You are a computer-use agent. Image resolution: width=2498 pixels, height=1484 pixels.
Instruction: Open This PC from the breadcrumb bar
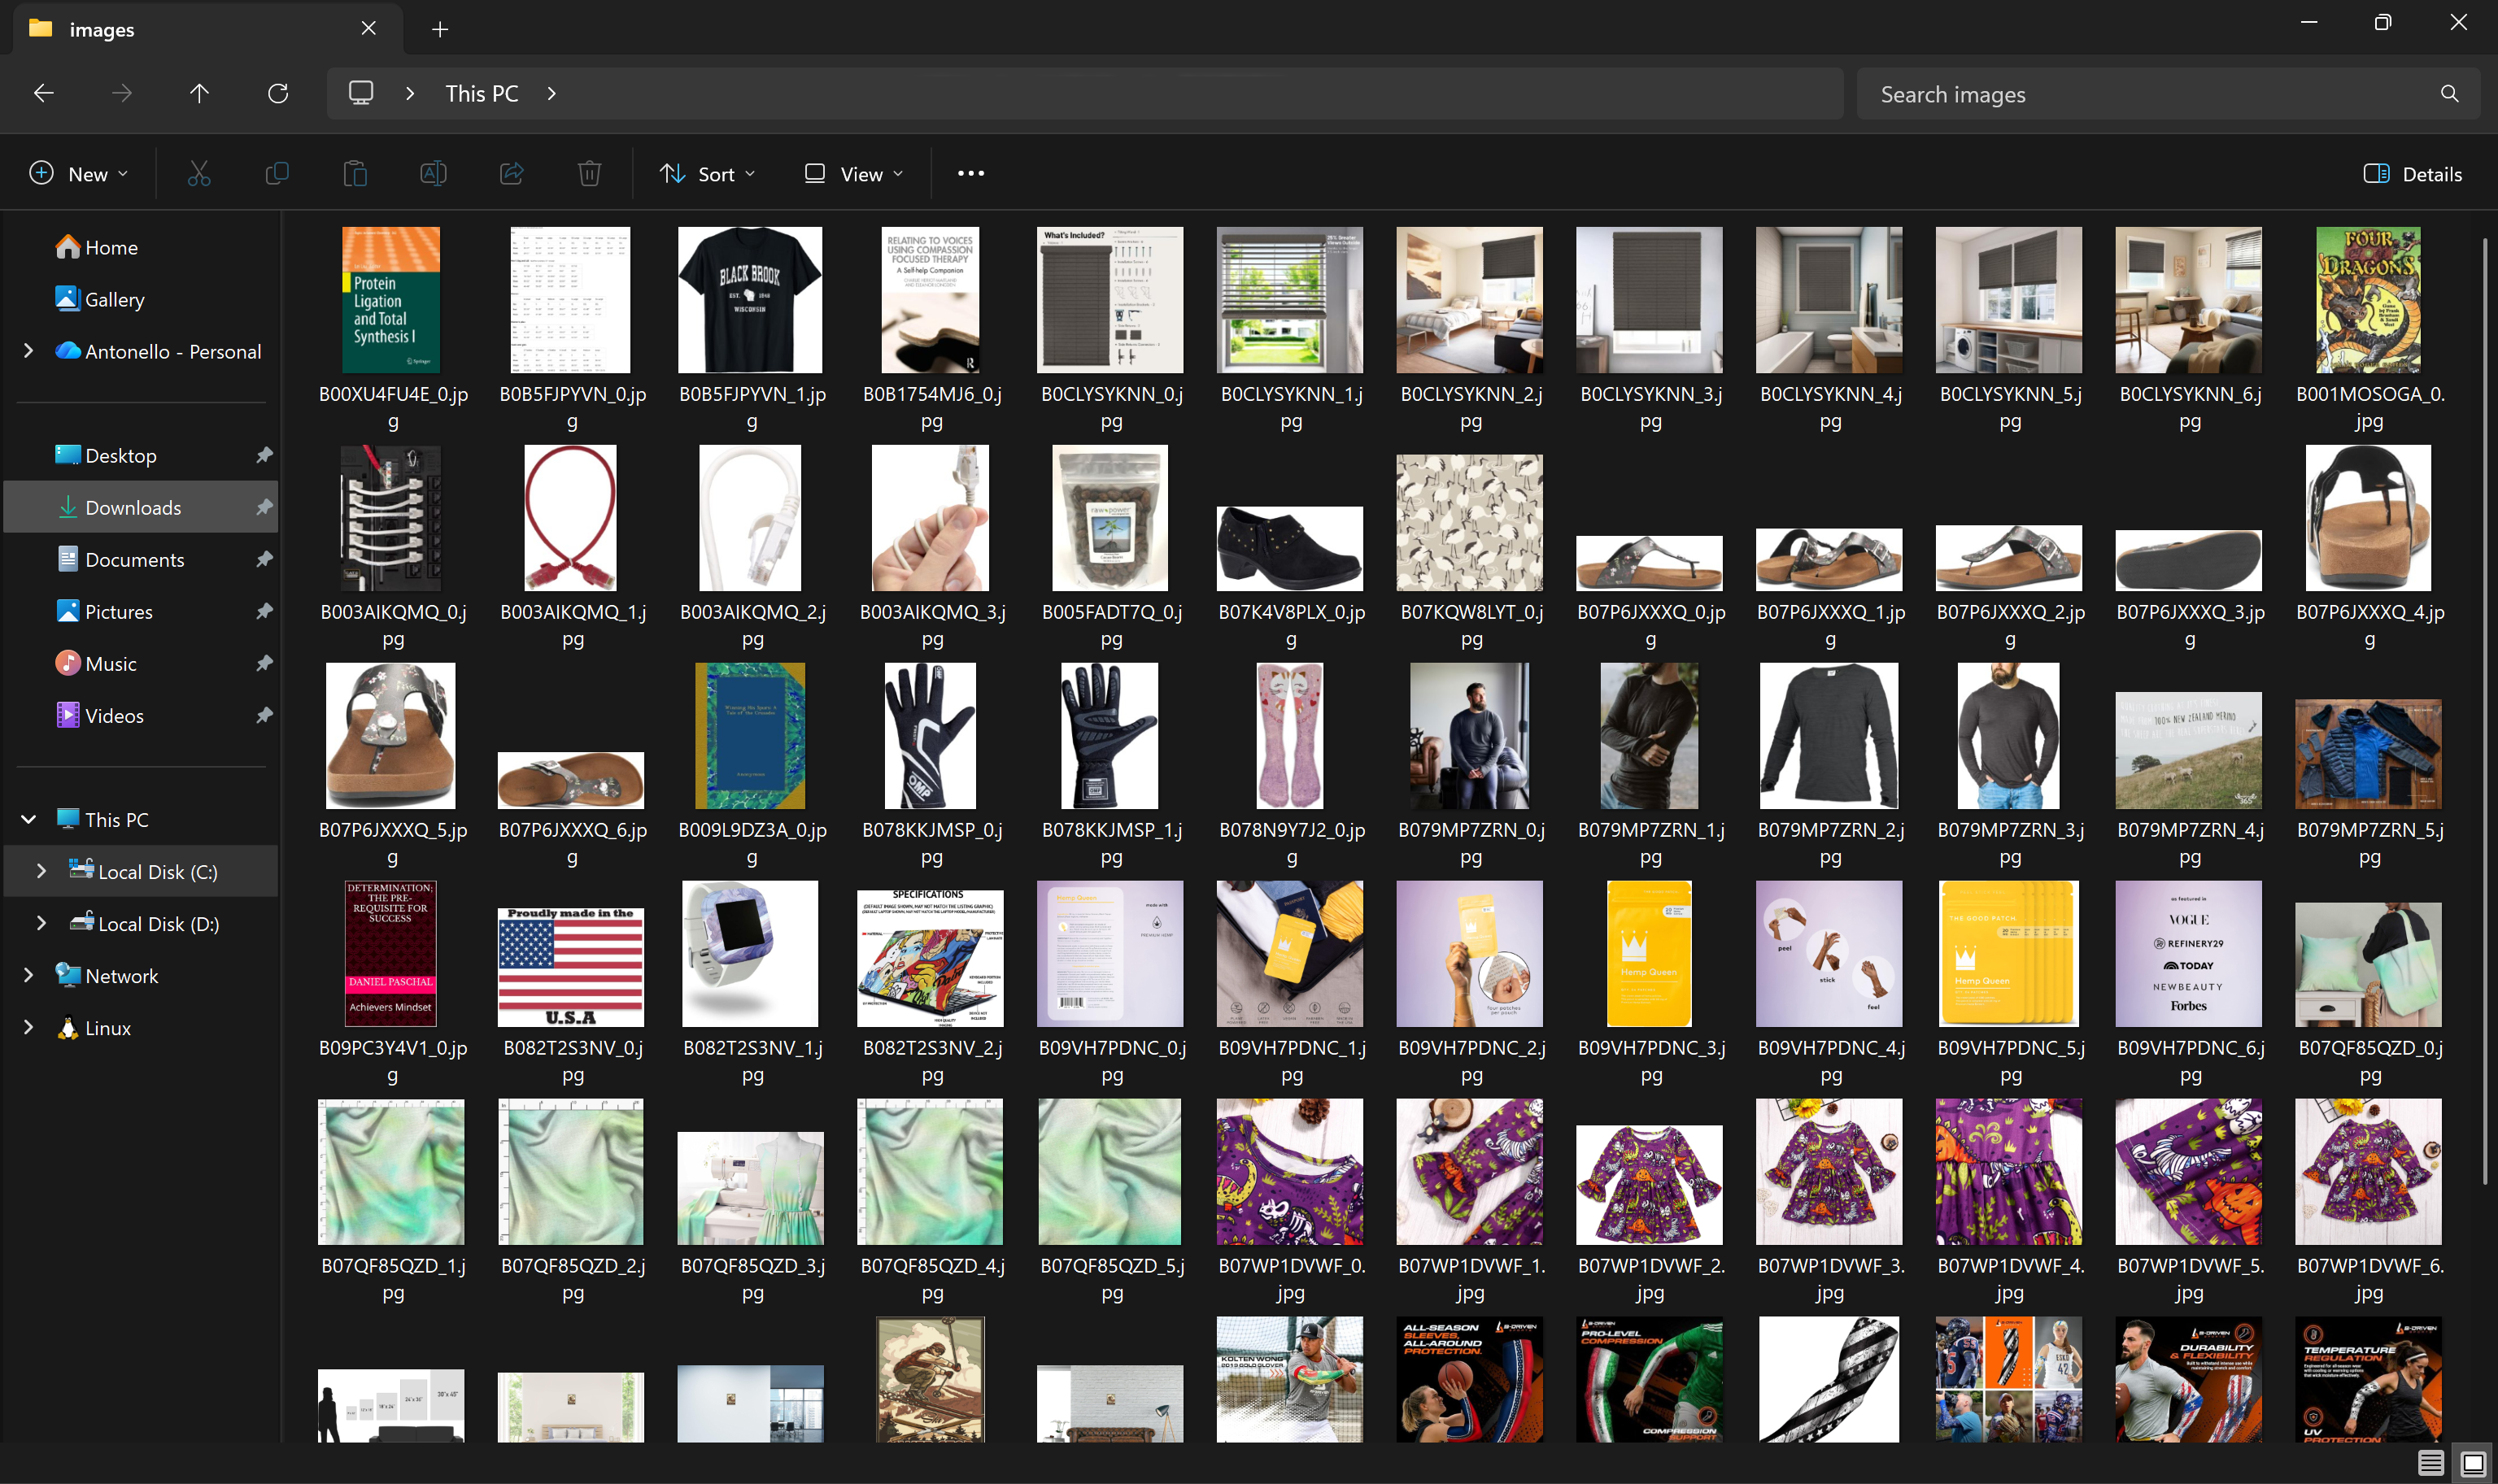[481, 93]
